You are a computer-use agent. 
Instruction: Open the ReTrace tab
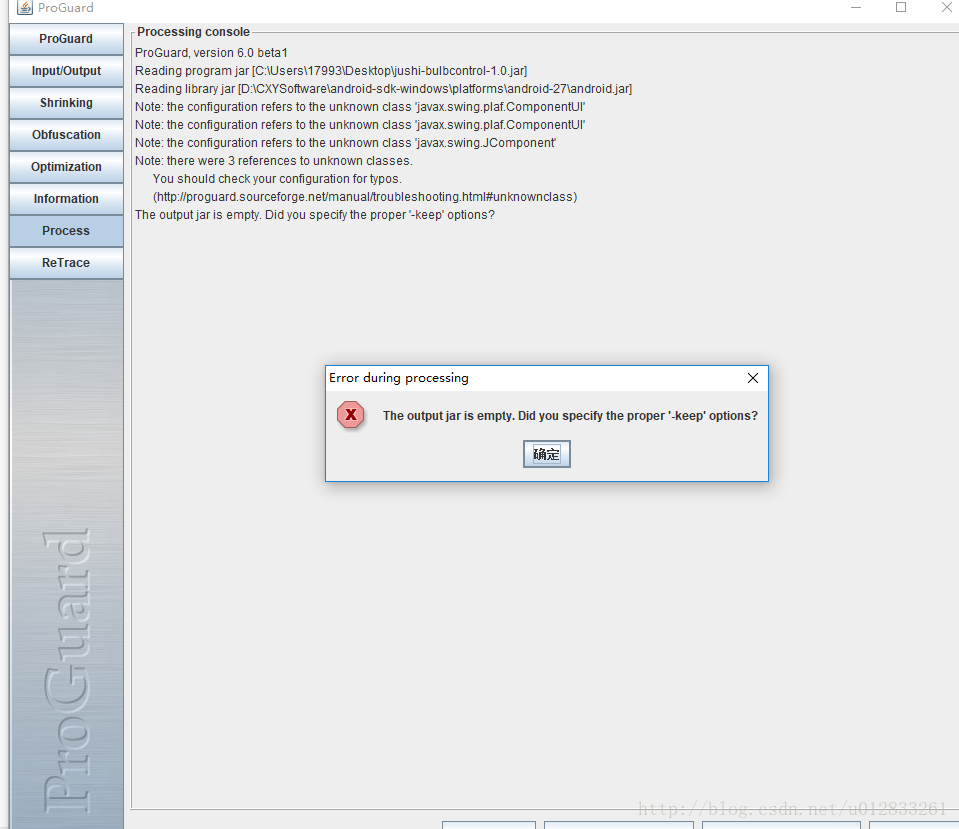(x=66, y=262)
